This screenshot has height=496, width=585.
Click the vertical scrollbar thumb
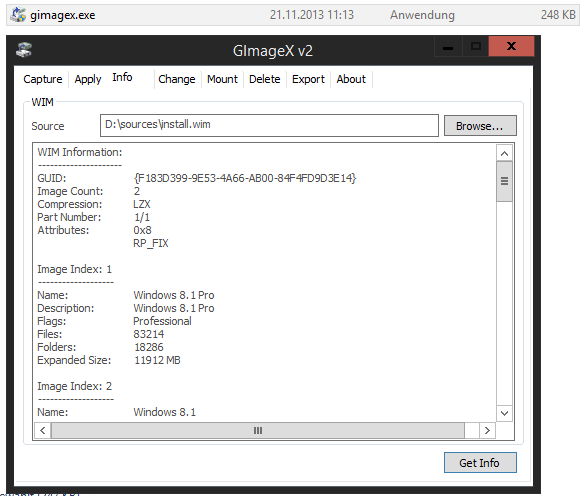[x=504, y=181]
